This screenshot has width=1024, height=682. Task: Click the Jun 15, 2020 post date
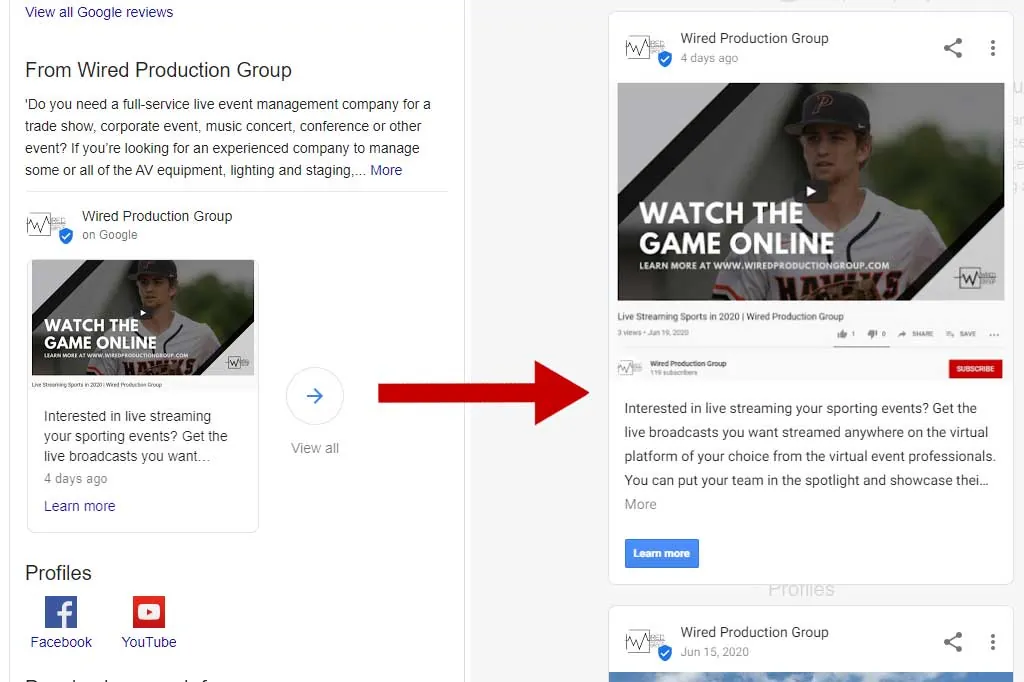[714, 652]
